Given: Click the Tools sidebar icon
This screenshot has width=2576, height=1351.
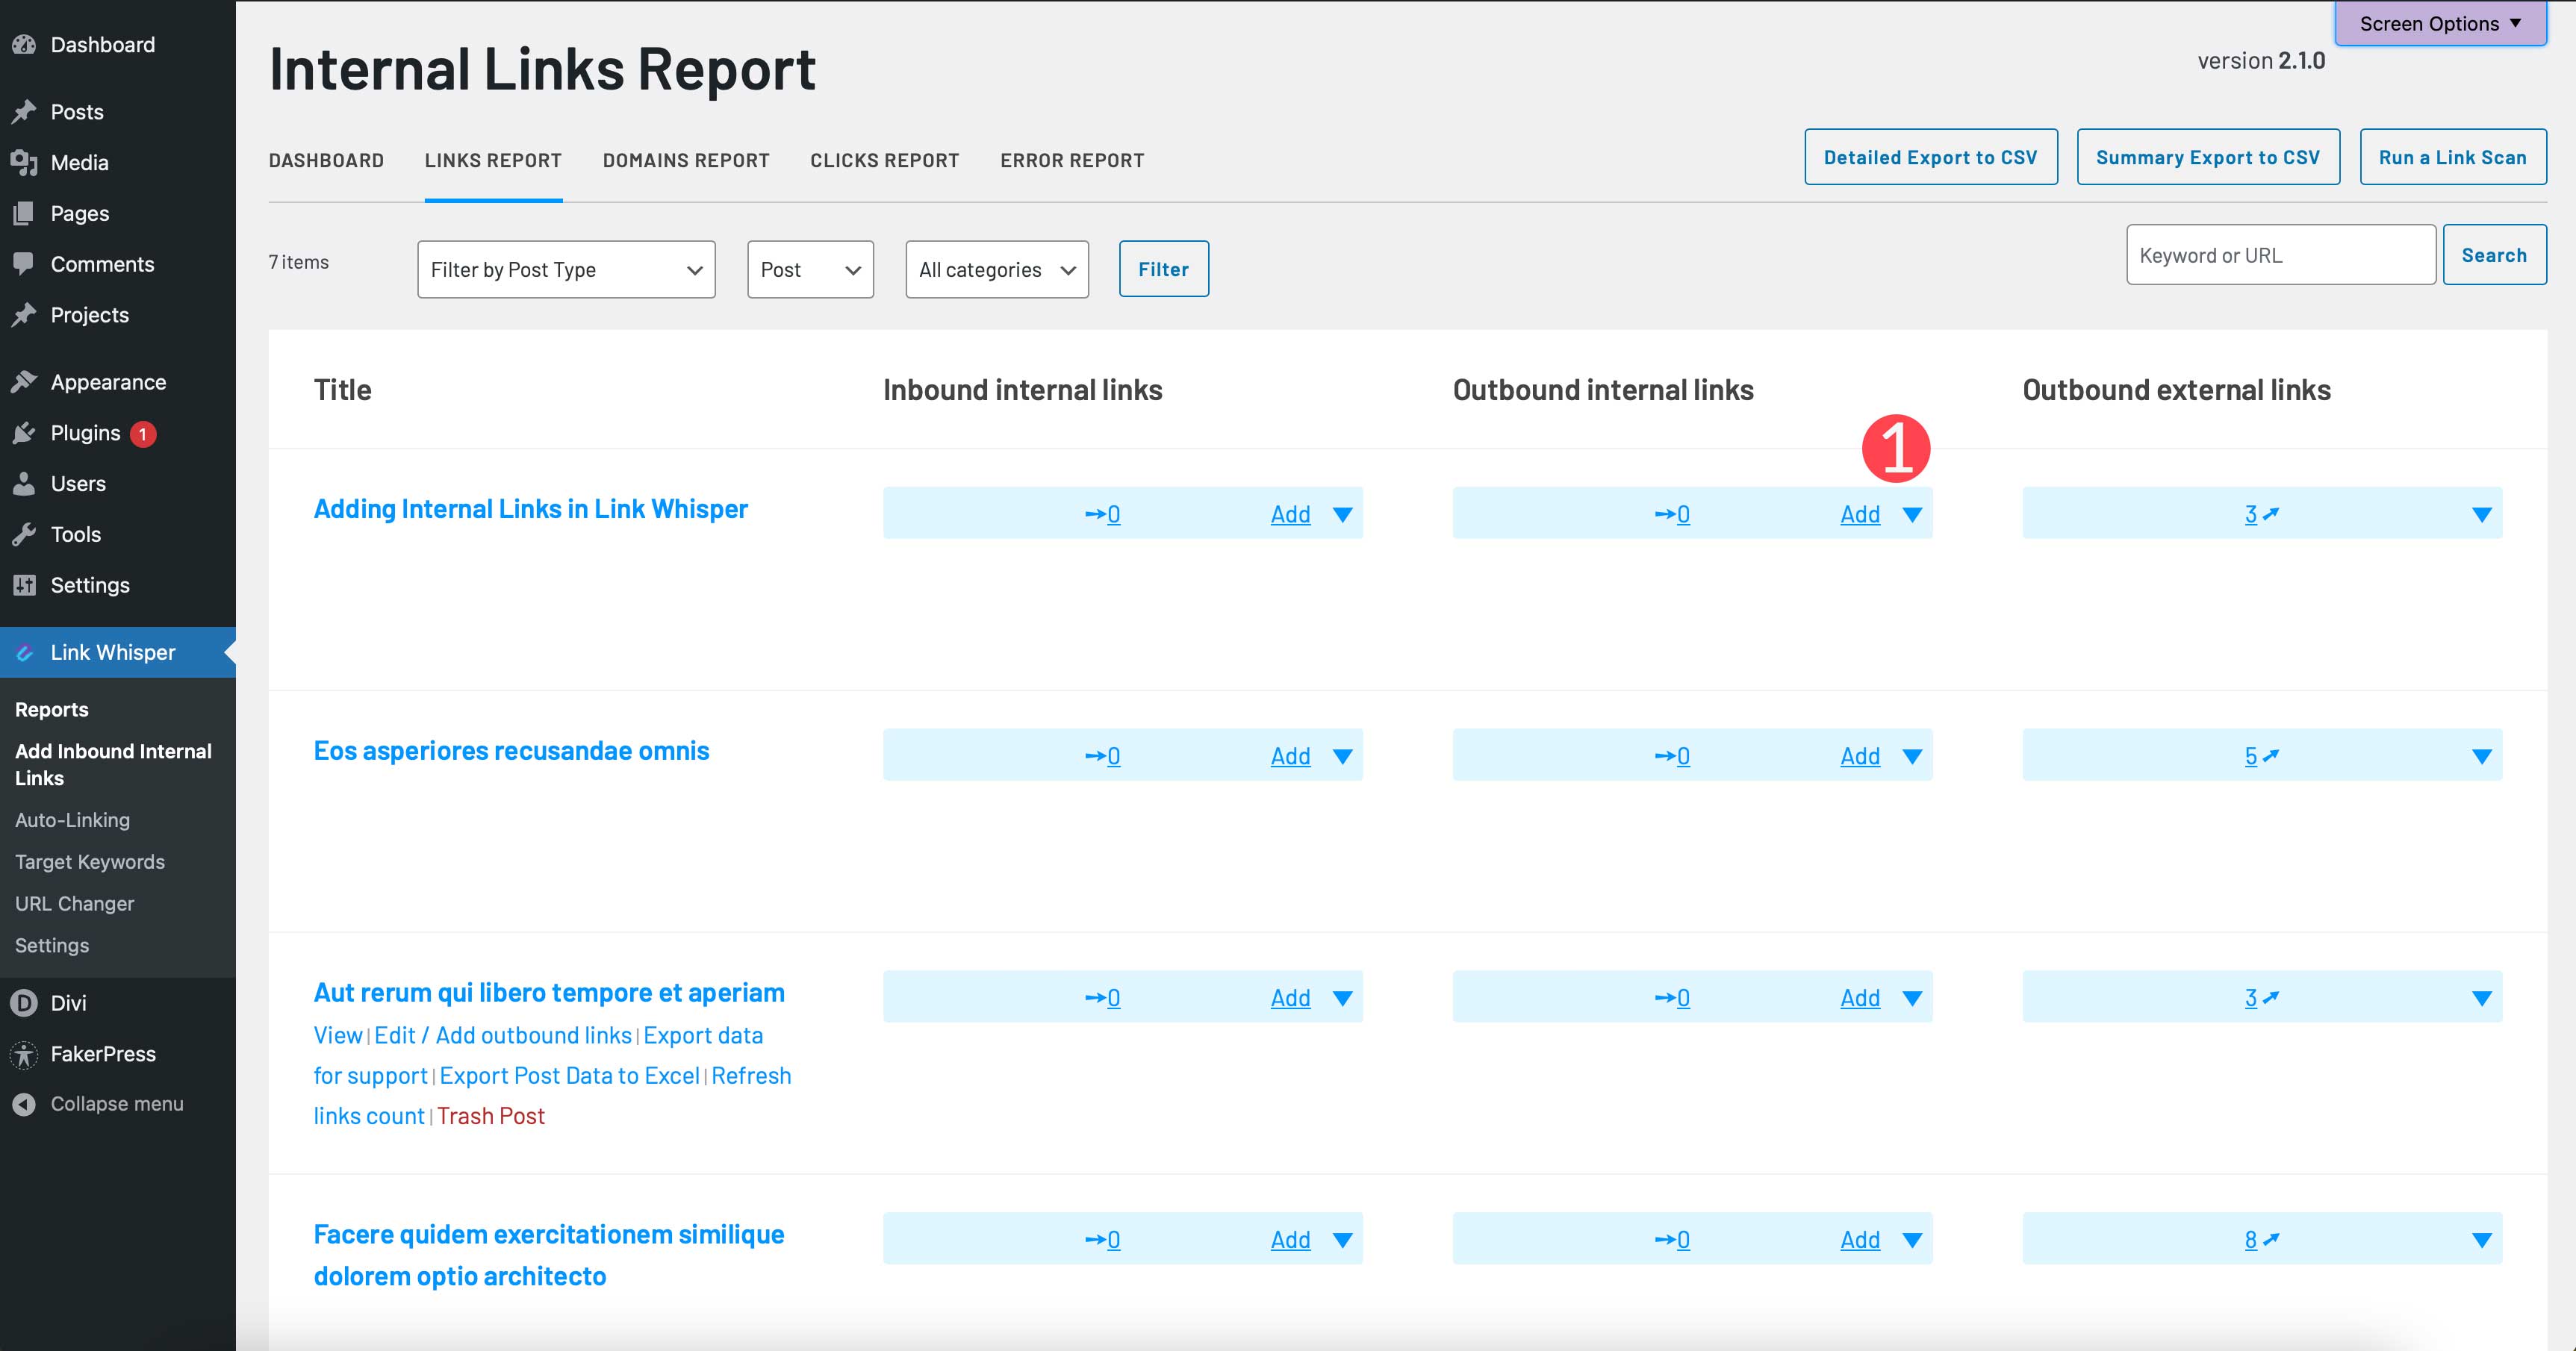Looking at the screenshot, I should (24, 533).
